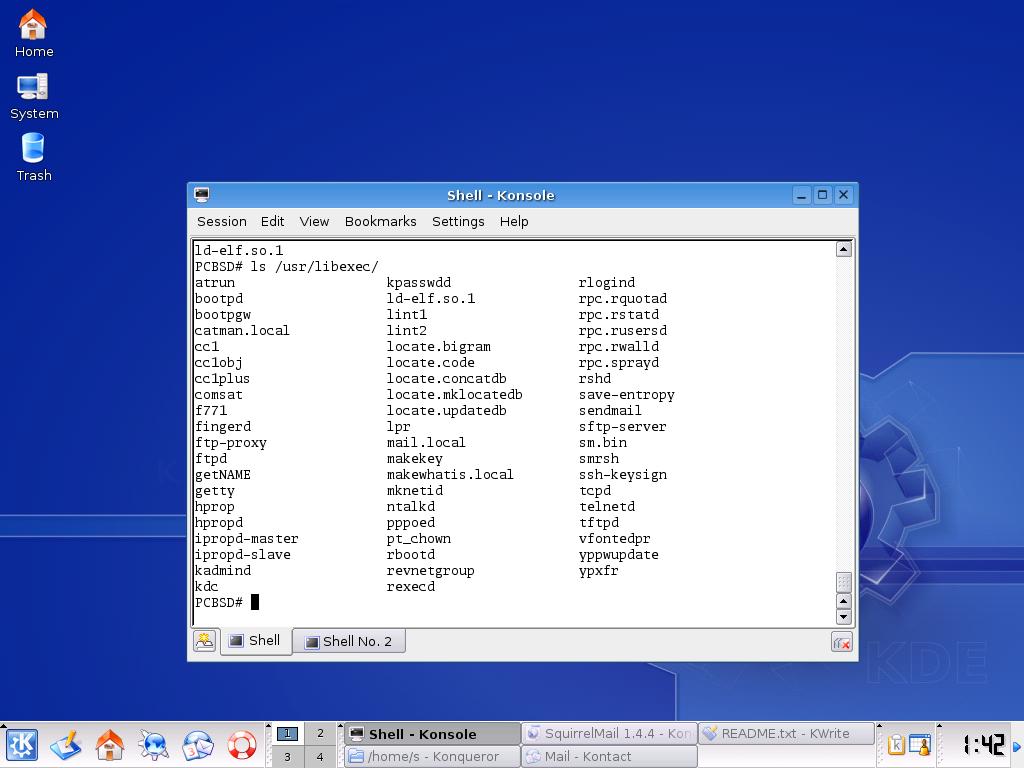Click the terminal scrollbar down arrow at bottom
The image size is (1024, 768).
click(x=844, y=616)
